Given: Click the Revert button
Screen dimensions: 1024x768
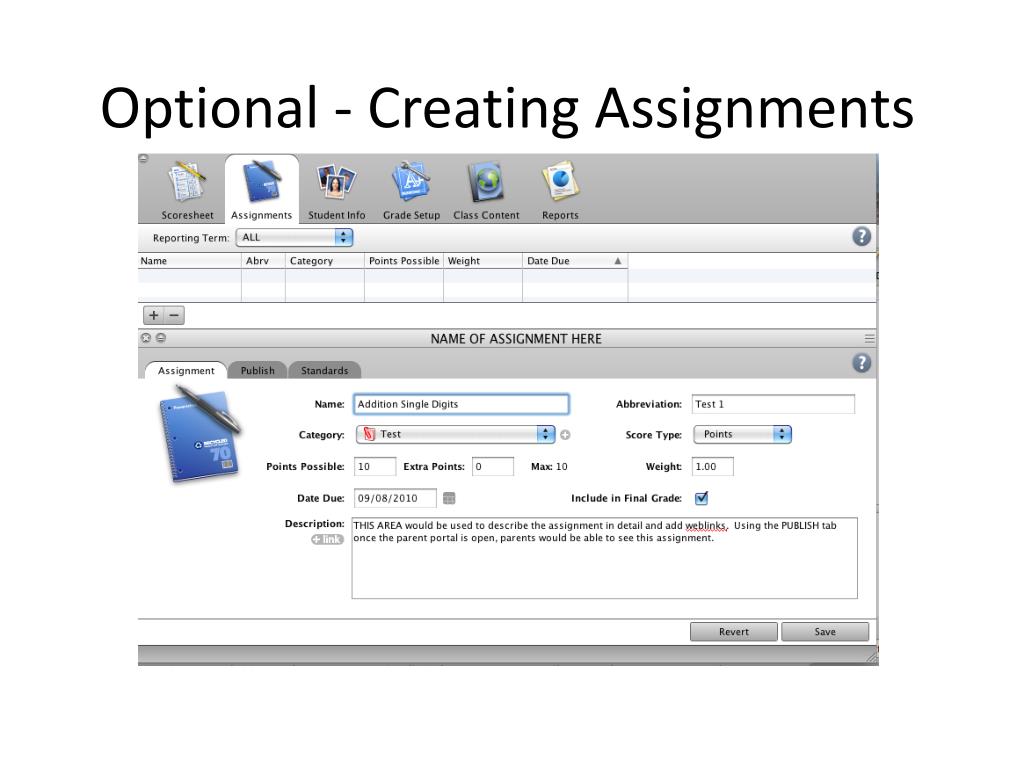Looking at the screenshot, I should click(734, 632).
